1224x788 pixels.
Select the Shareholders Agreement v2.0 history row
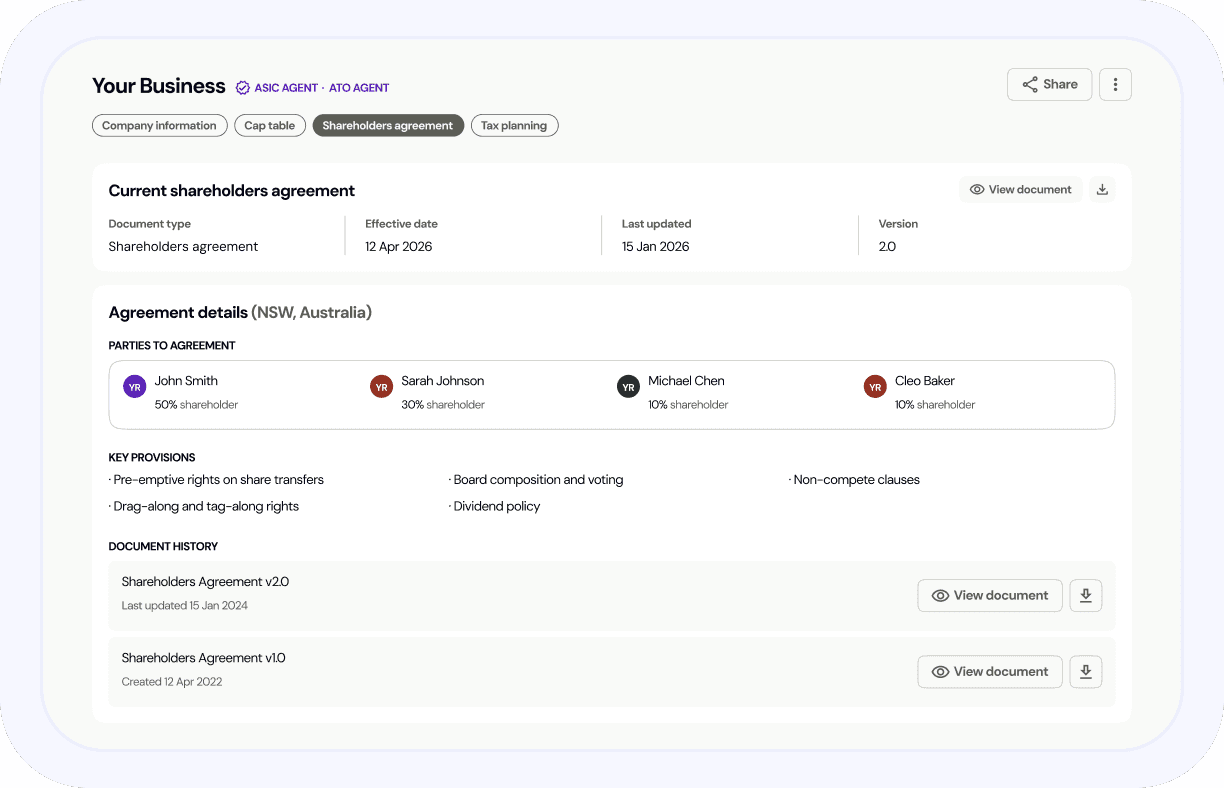point(500,595)
